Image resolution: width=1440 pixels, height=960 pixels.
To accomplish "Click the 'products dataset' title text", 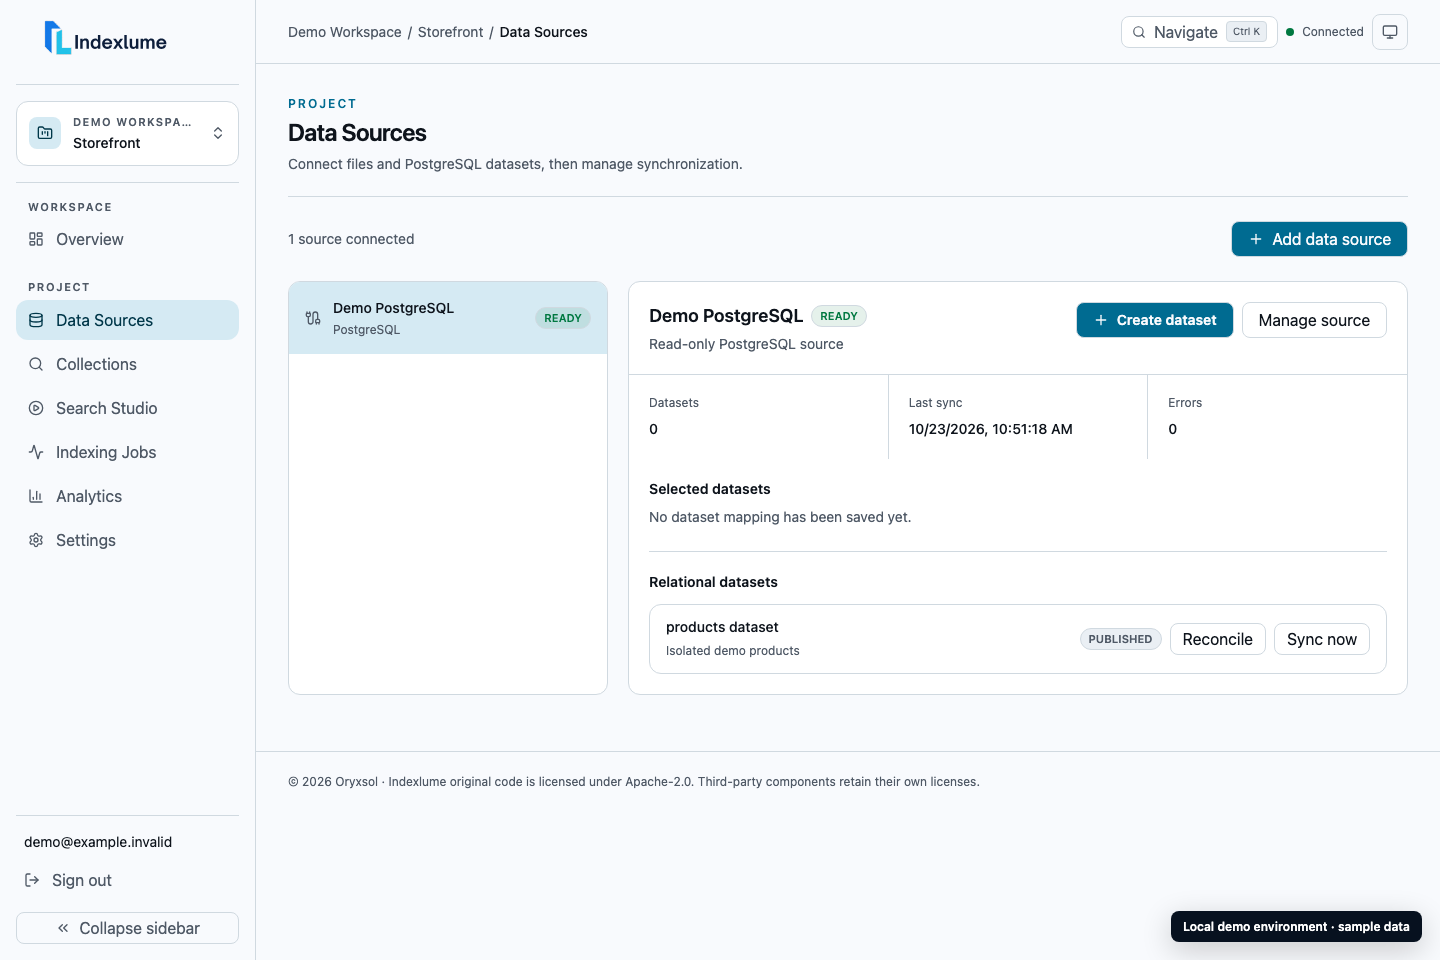I will [722, 627].
